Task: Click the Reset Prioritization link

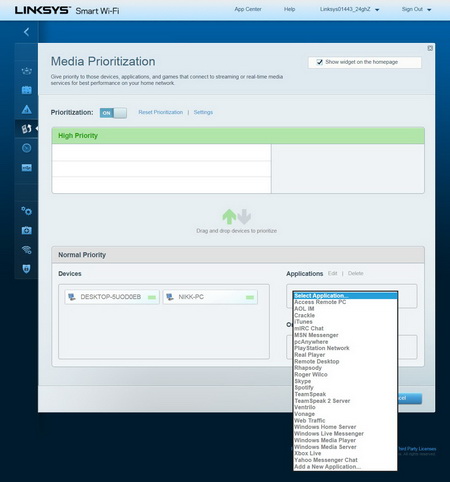Action: pyautogui.click(x=161, y=112)
